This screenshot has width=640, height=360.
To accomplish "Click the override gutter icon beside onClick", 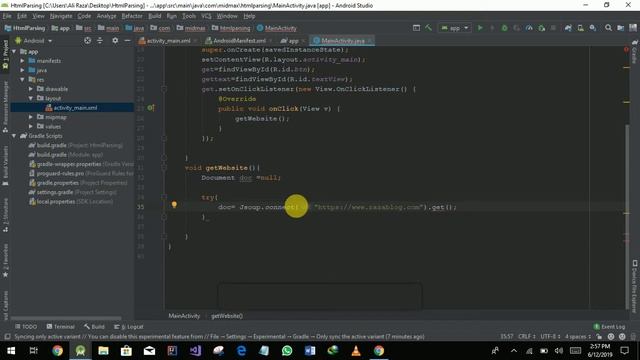I will coord(151,108).
